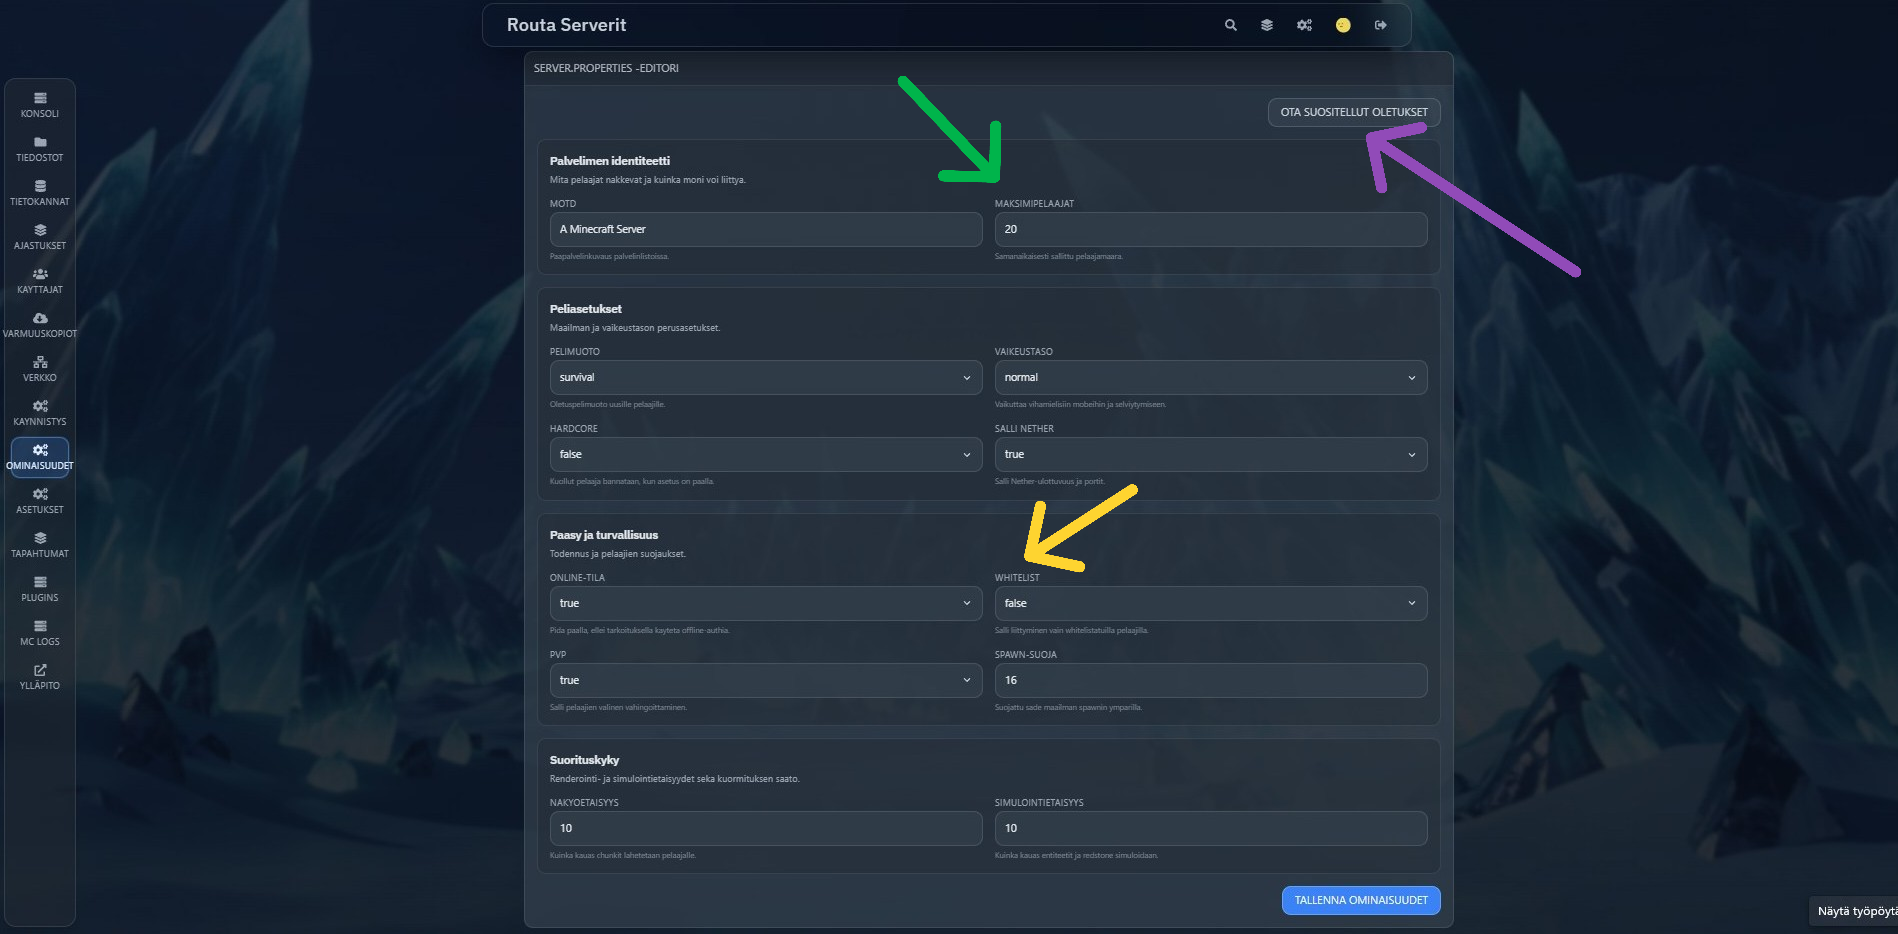Change the Online-tila dropdown value
This screenshot has width=1898, height=934.
[765, 604]
